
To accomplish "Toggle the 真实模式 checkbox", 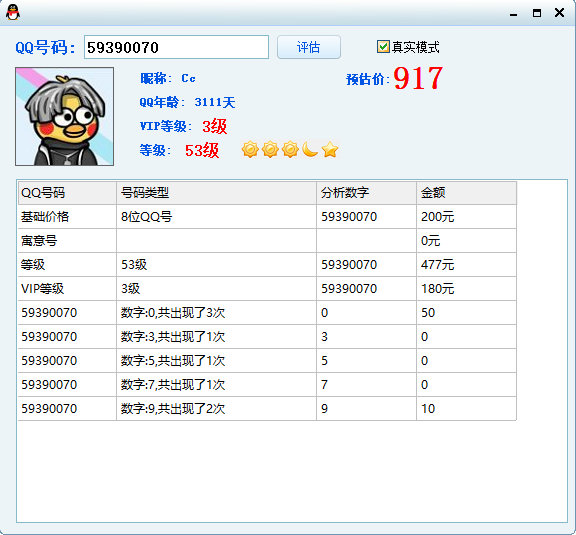I will (383, 47).
